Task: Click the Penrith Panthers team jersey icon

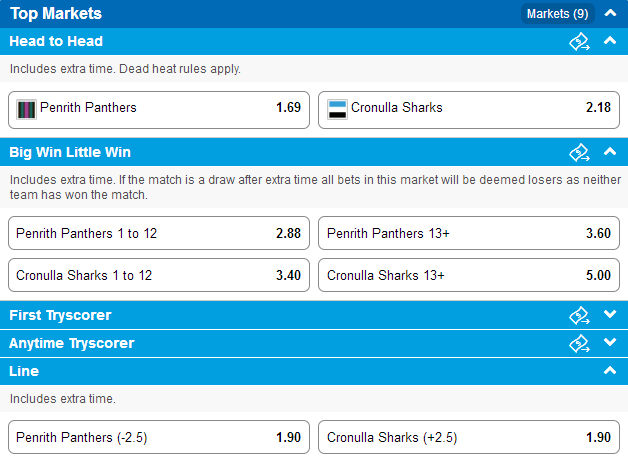Action: pyautogui.click(x=26, y=109)
